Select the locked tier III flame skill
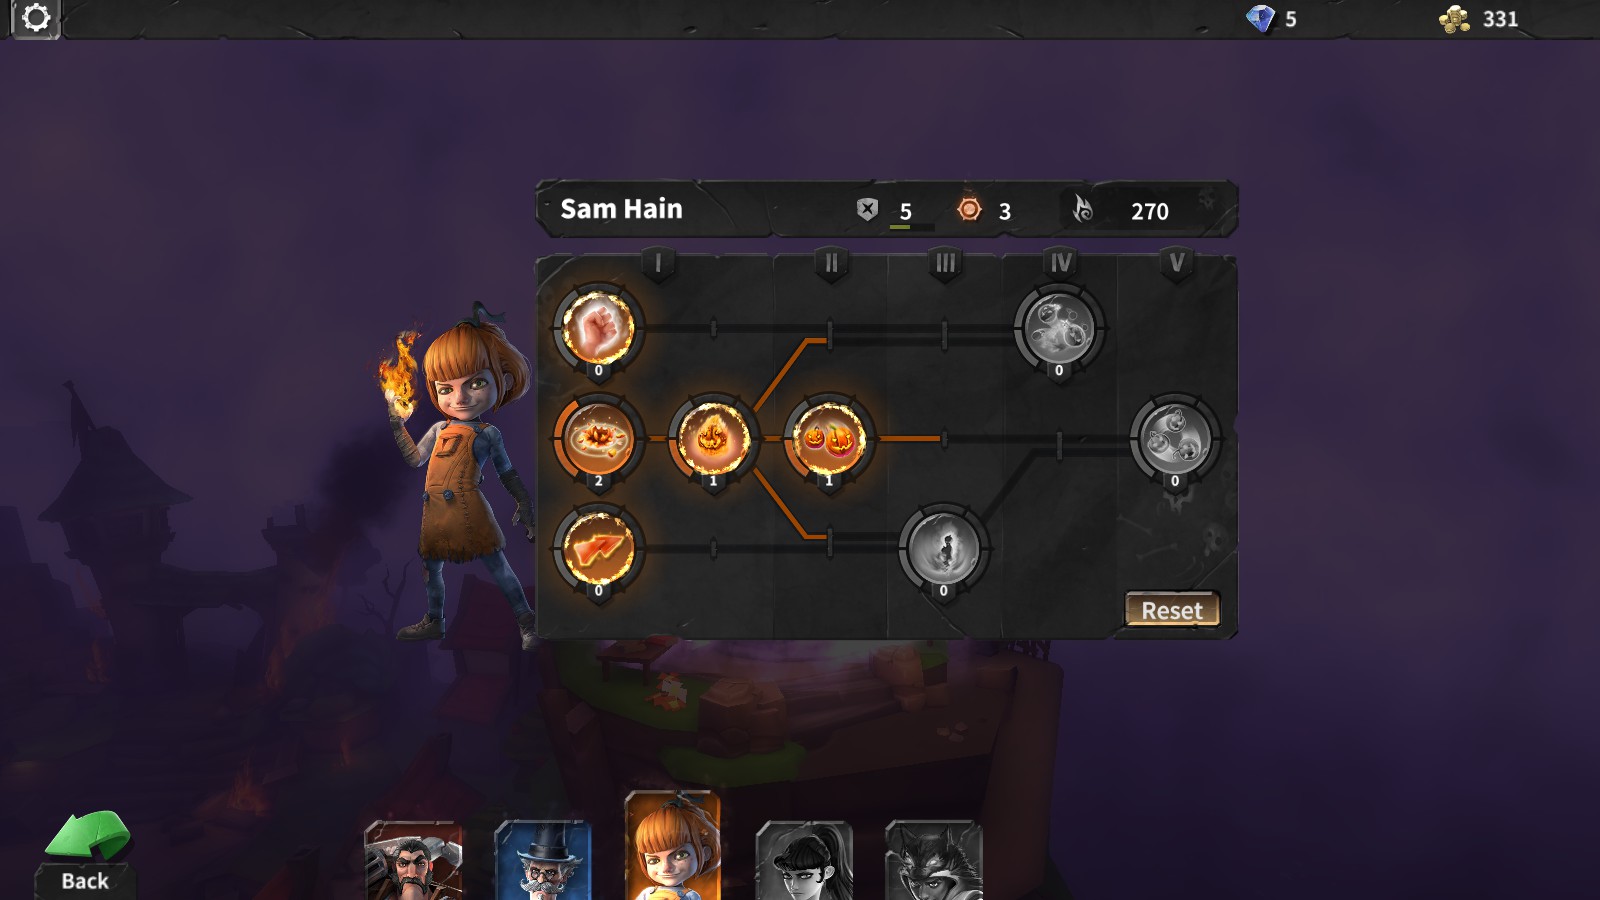This screenshot has width=1600, height=900. pos(943,549)
